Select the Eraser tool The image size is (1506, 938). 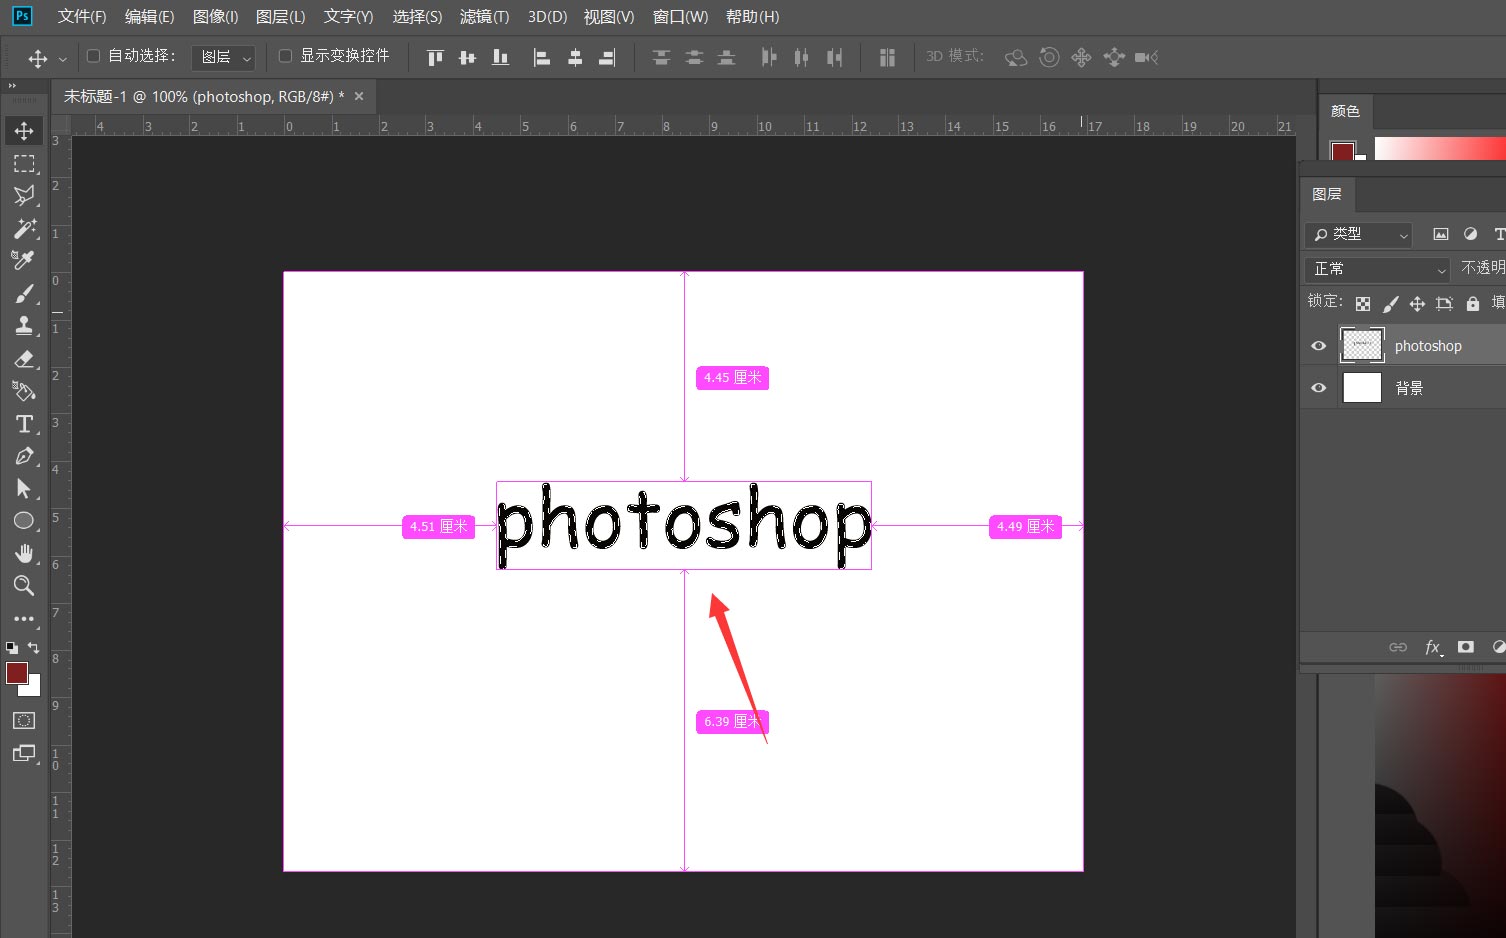click(24, 358)
